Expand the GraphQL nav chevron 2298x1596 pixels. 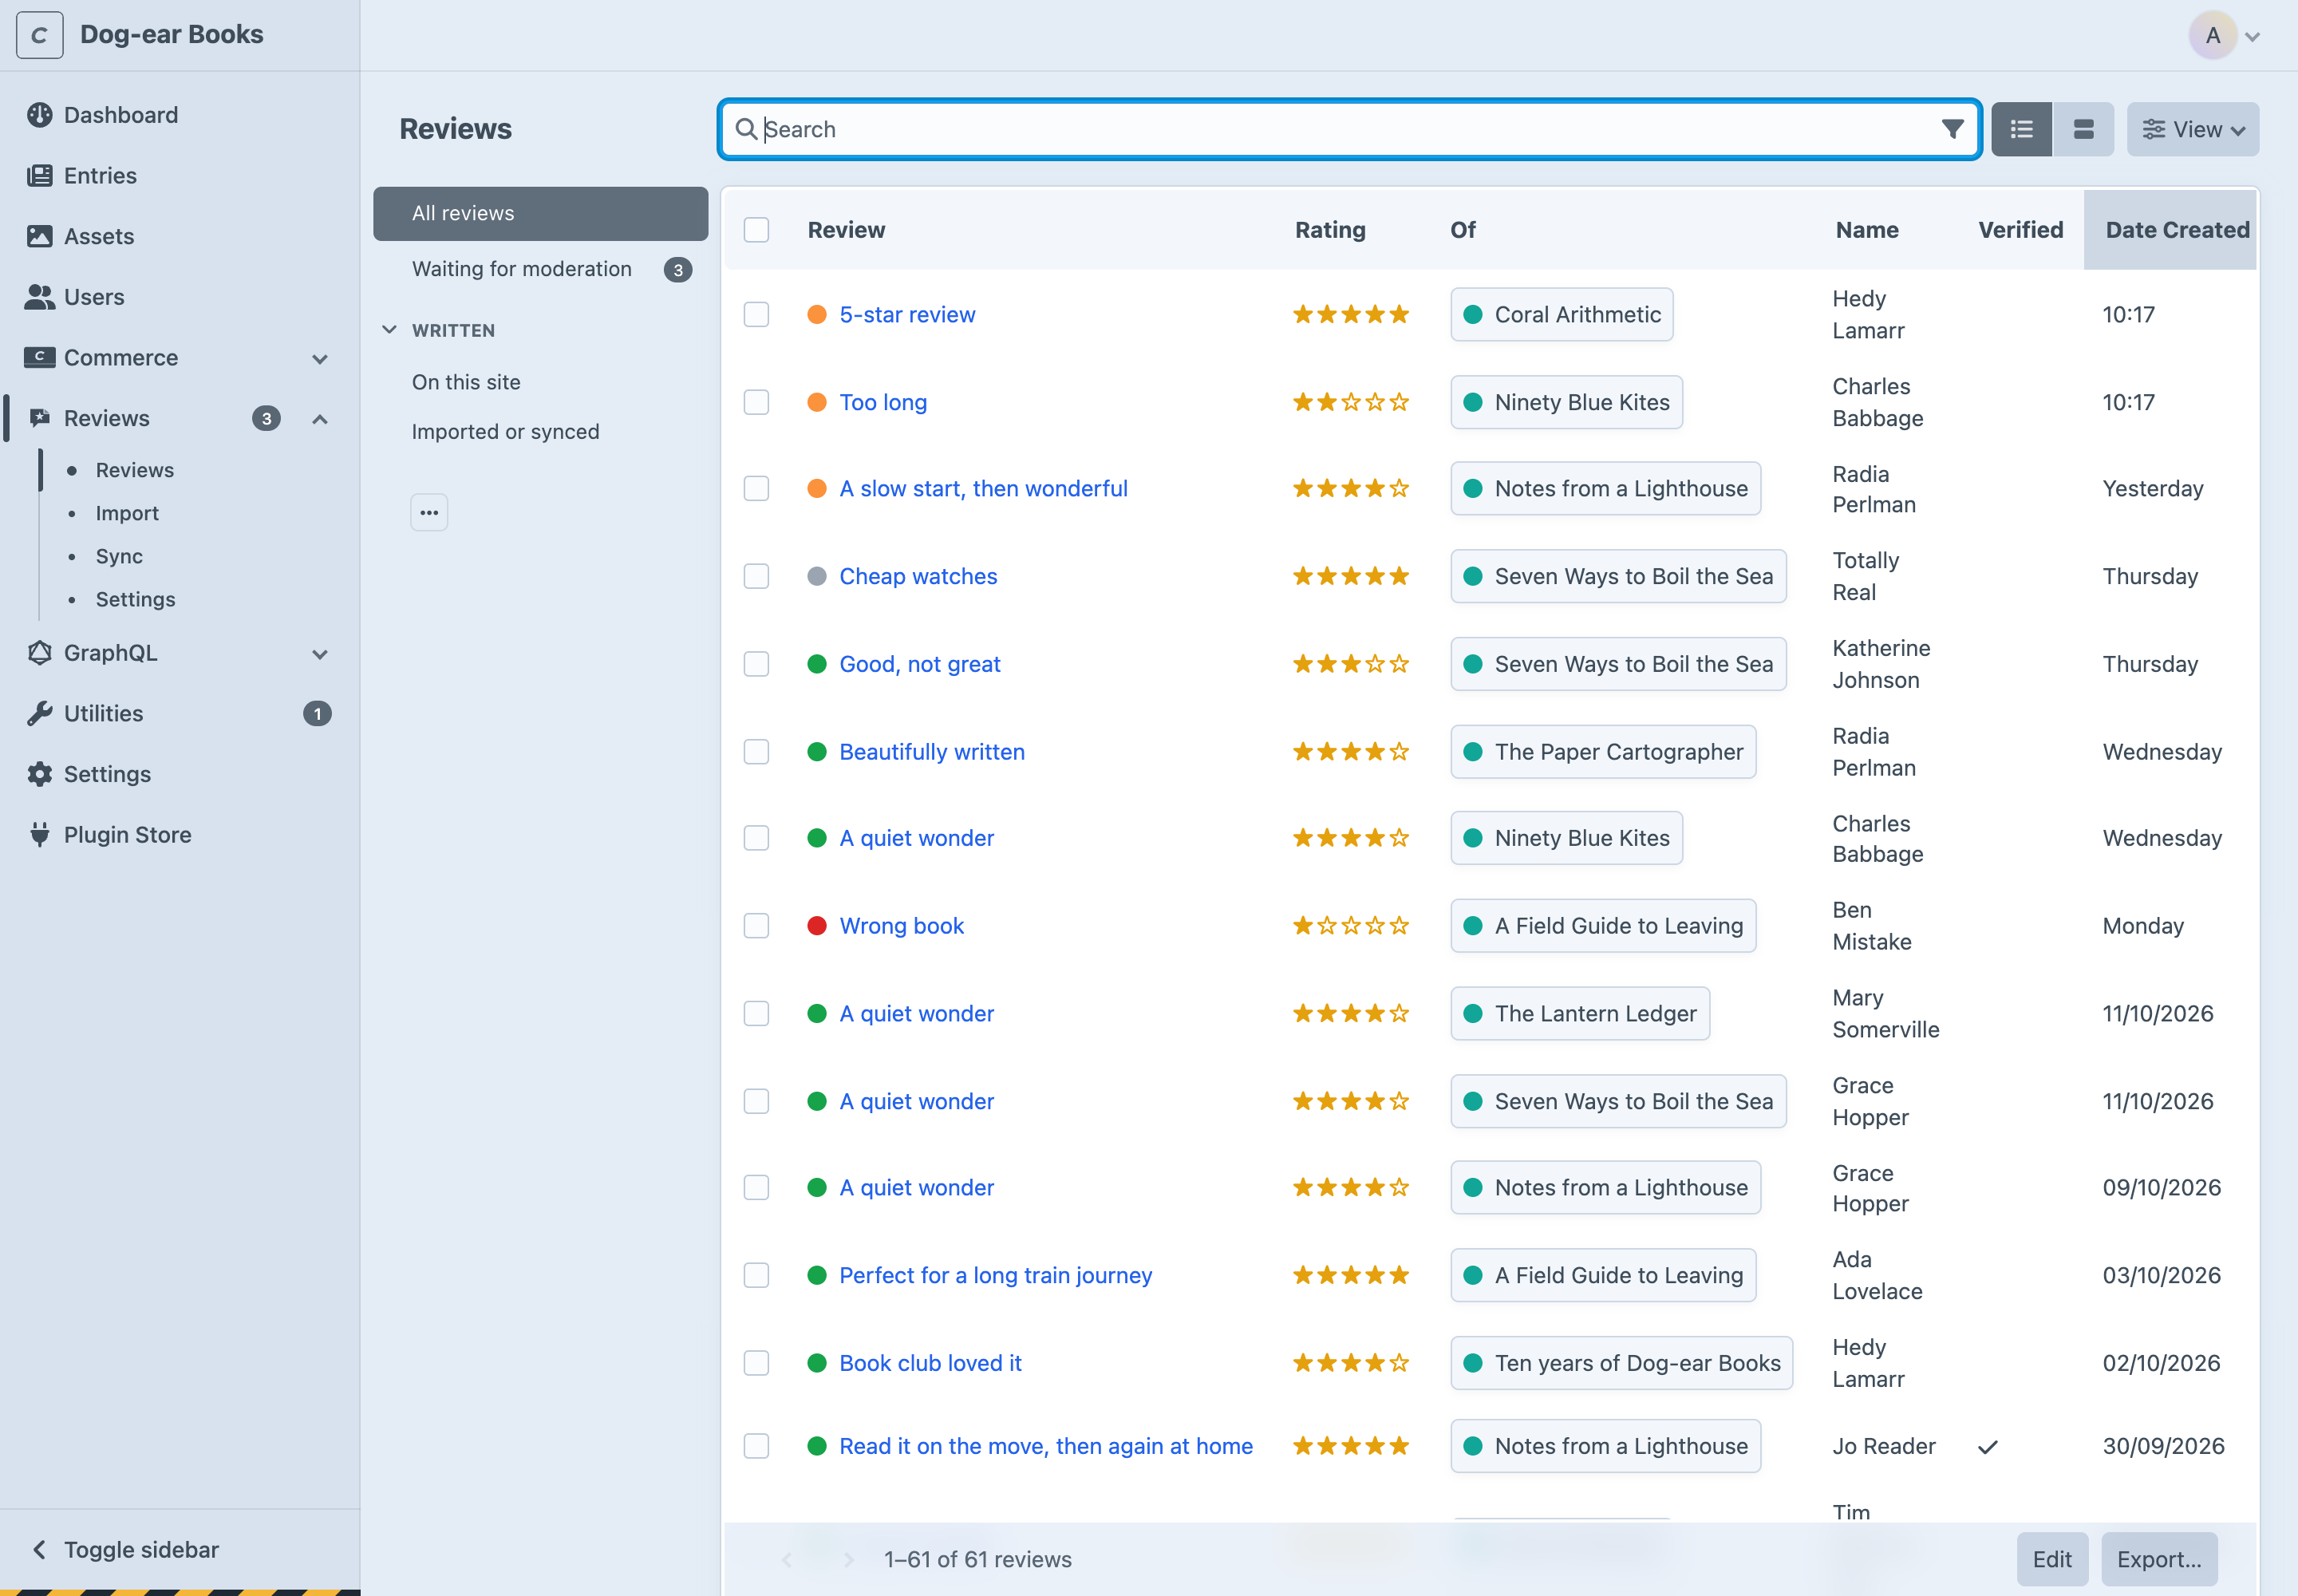[x=320, y=654]
